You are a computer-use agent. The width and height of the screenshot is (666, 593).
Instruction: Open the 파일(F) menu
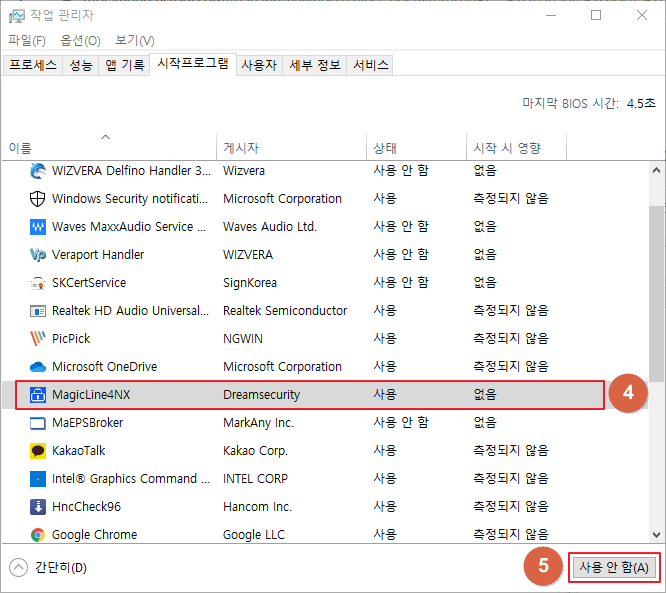point(27,41)
